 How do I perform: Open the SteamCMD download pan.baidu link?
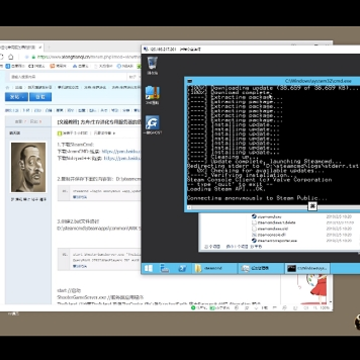[121, 152]
